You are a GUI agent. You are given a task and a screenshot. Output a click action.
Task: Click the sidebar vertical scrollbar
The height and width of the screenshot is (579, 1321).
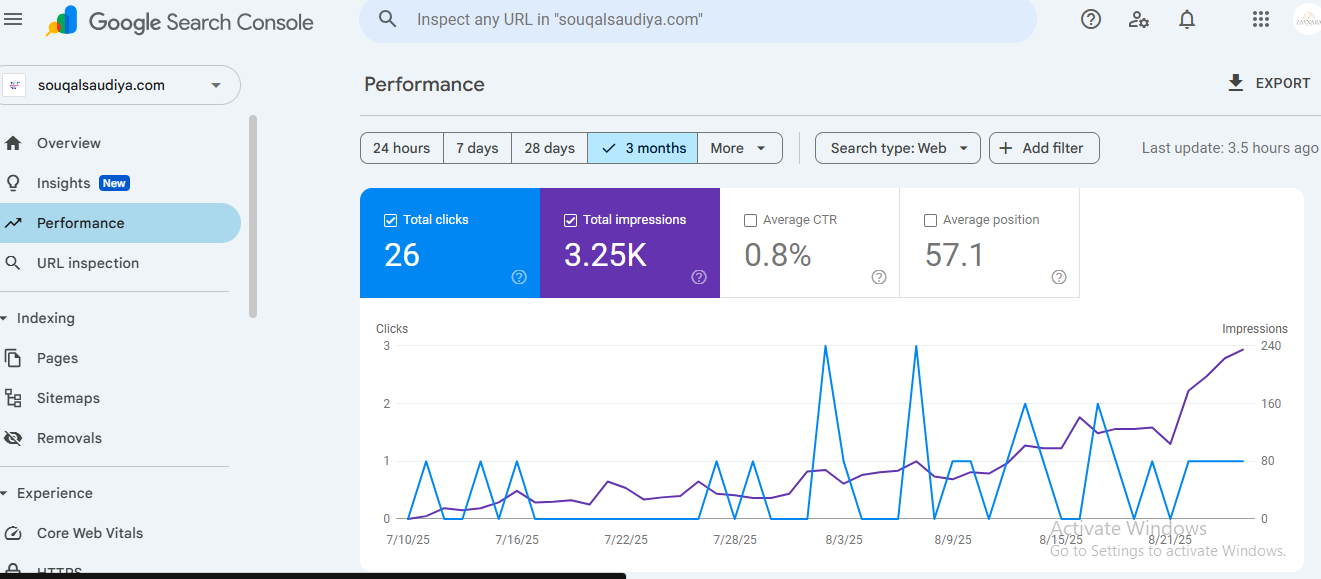[x=253, y=215]
